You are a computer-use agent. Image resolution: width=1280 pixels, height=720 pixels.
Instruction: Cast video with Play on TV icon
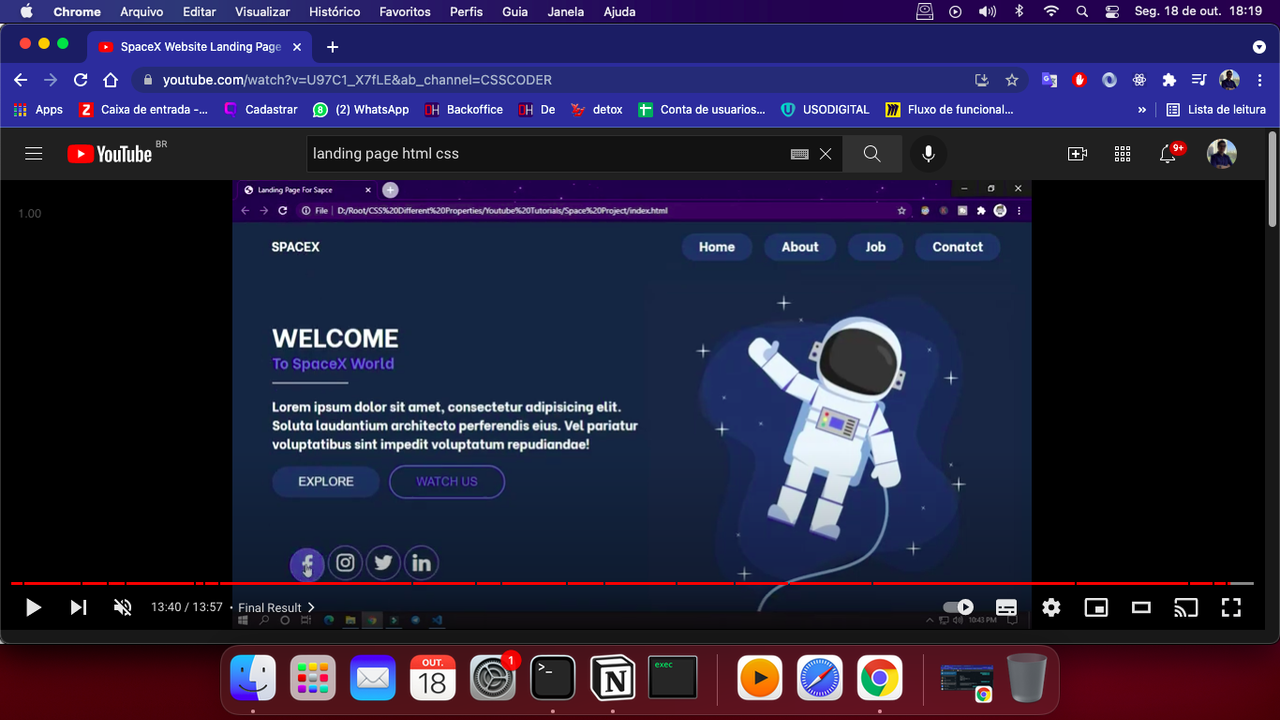coord(1186,607)
